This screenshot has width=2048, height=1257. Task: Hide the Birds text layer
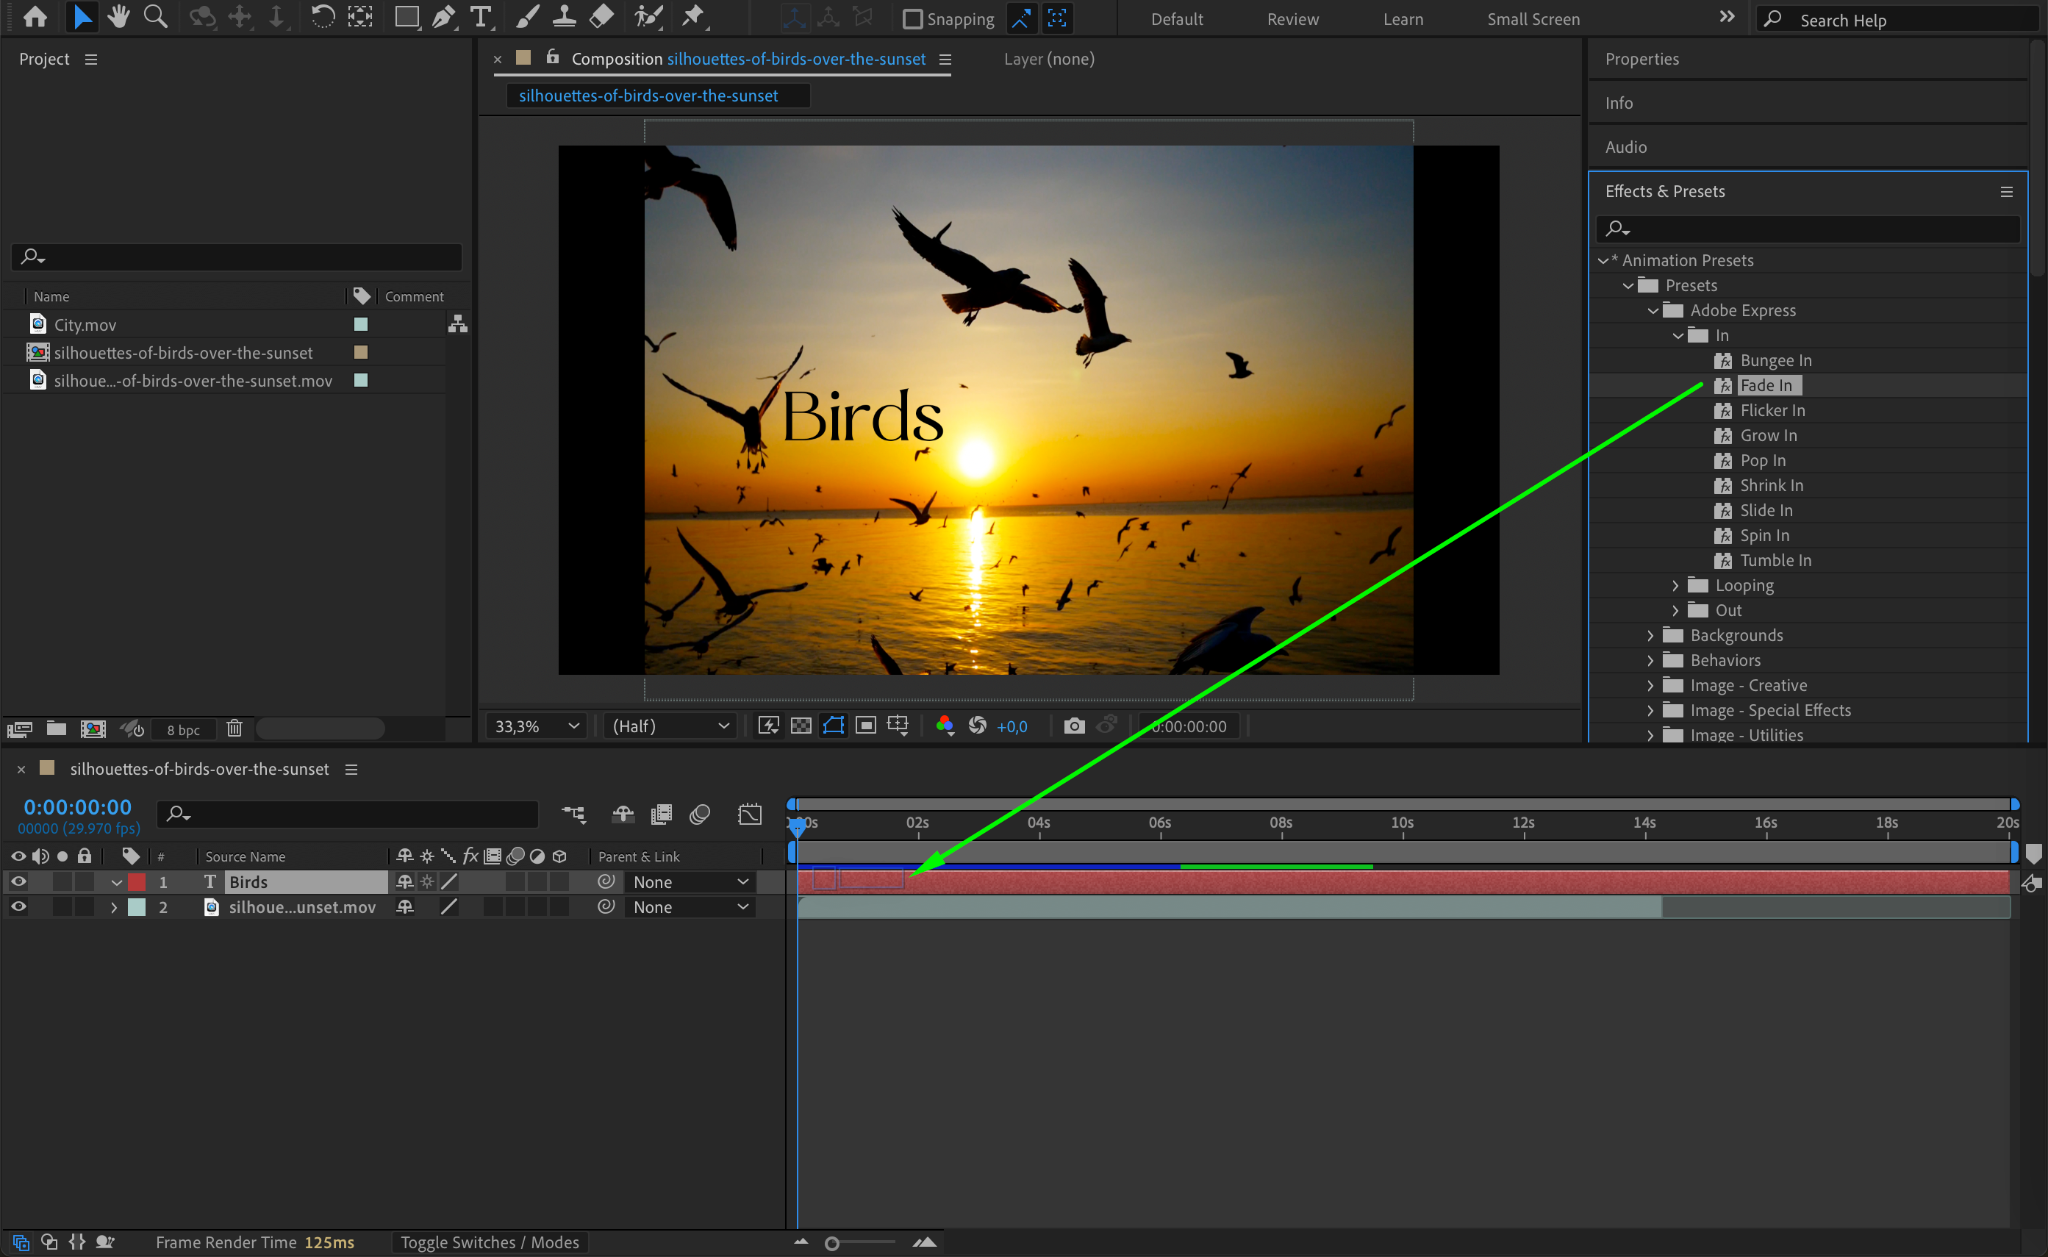point(18,882)
